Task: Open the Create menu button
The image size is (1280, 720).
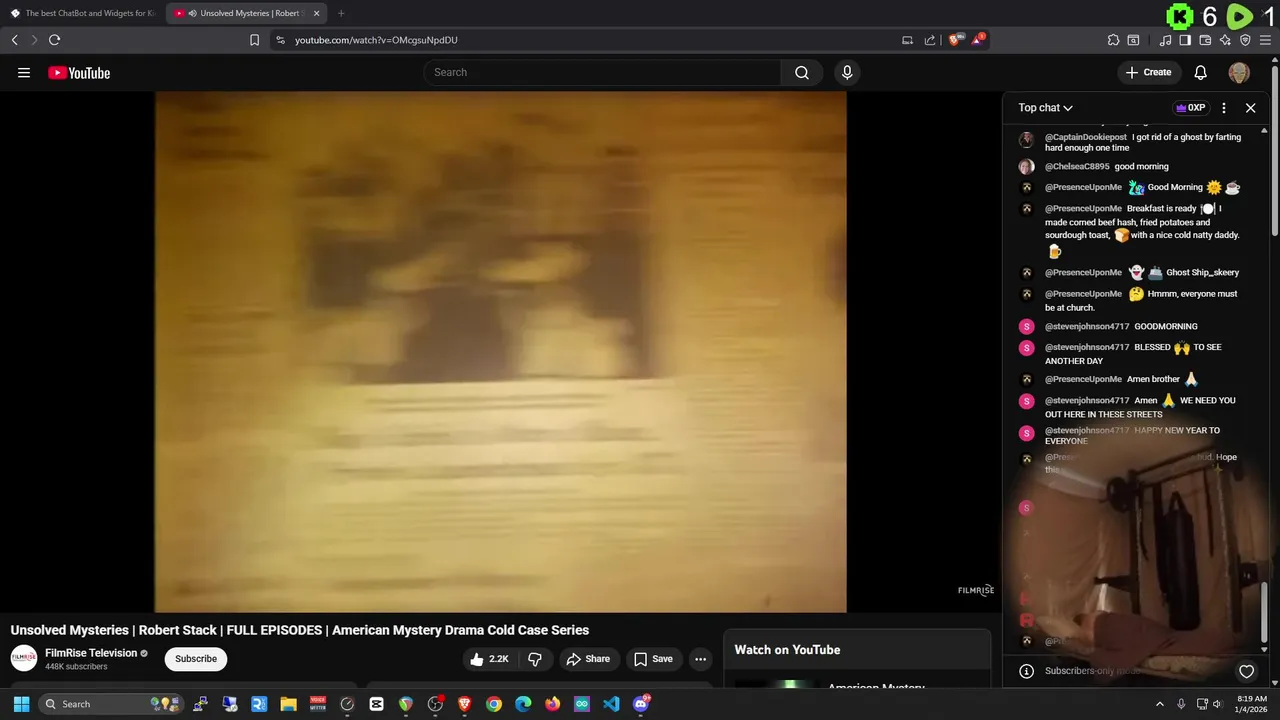Action: (x=1148, y=72)
